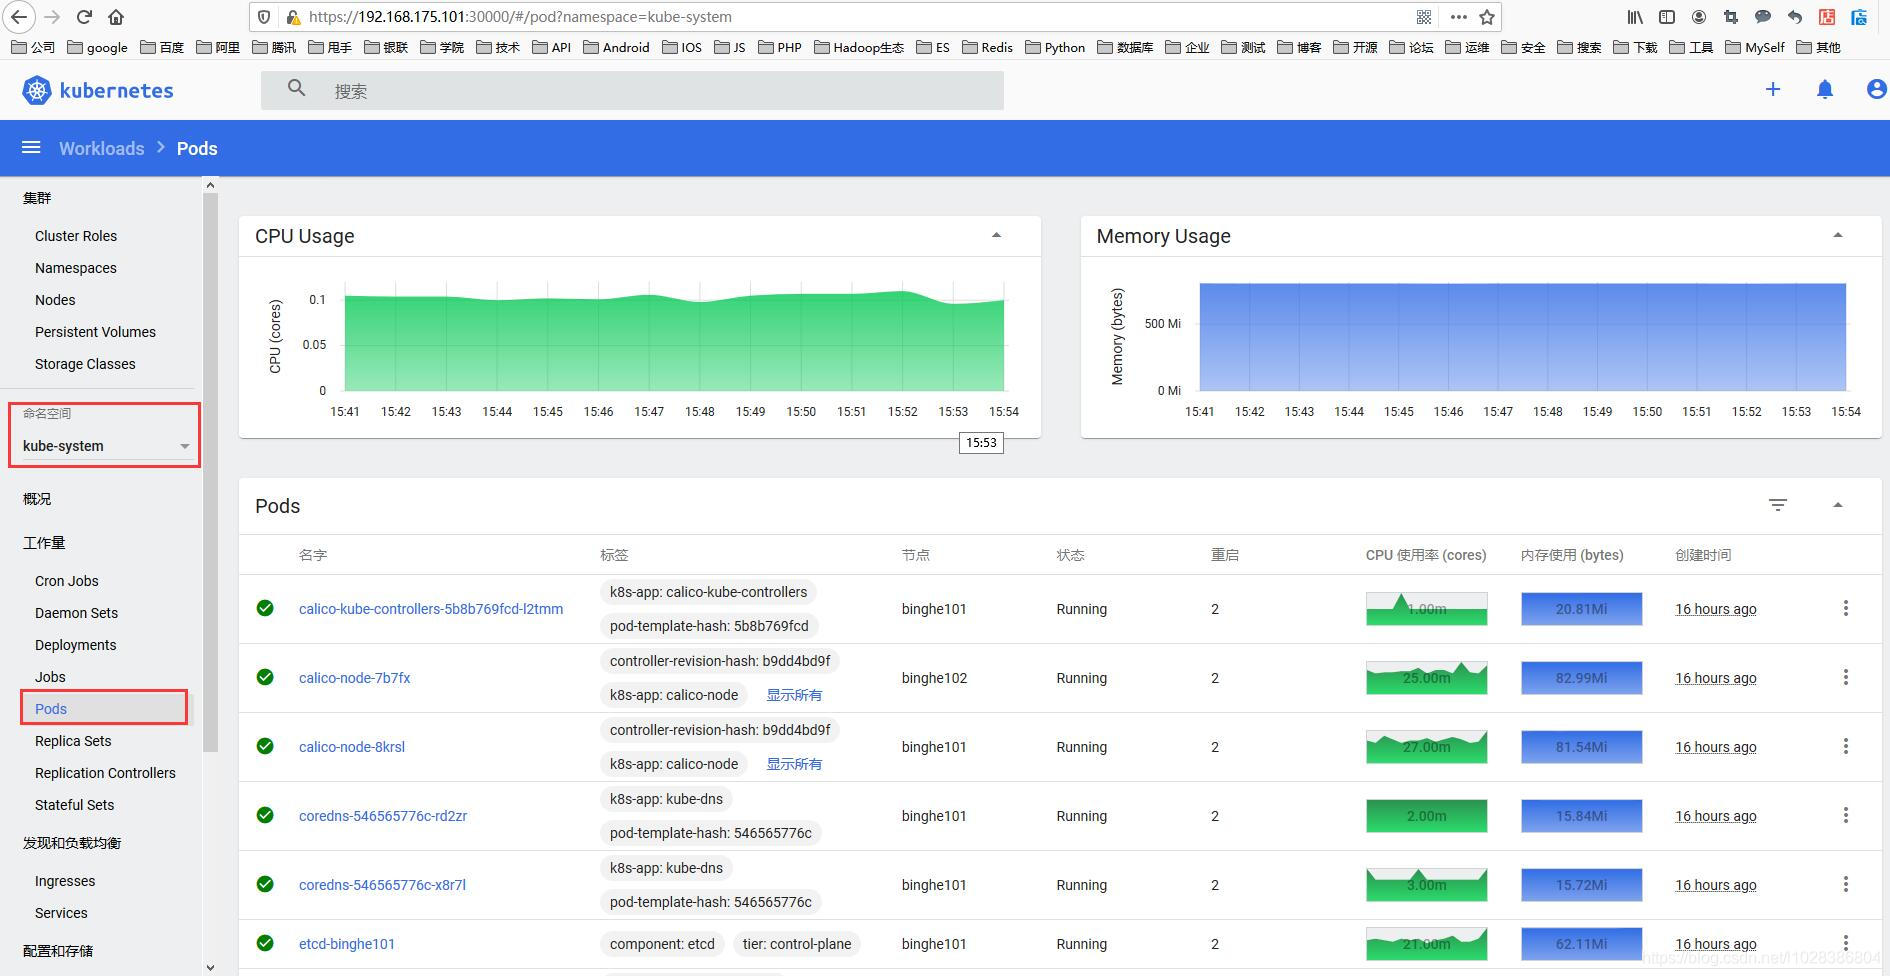
Task: Open pod calico-kube-controllers-5b8b769fcd-l2tmm link
Action: [x=431, y=609]
